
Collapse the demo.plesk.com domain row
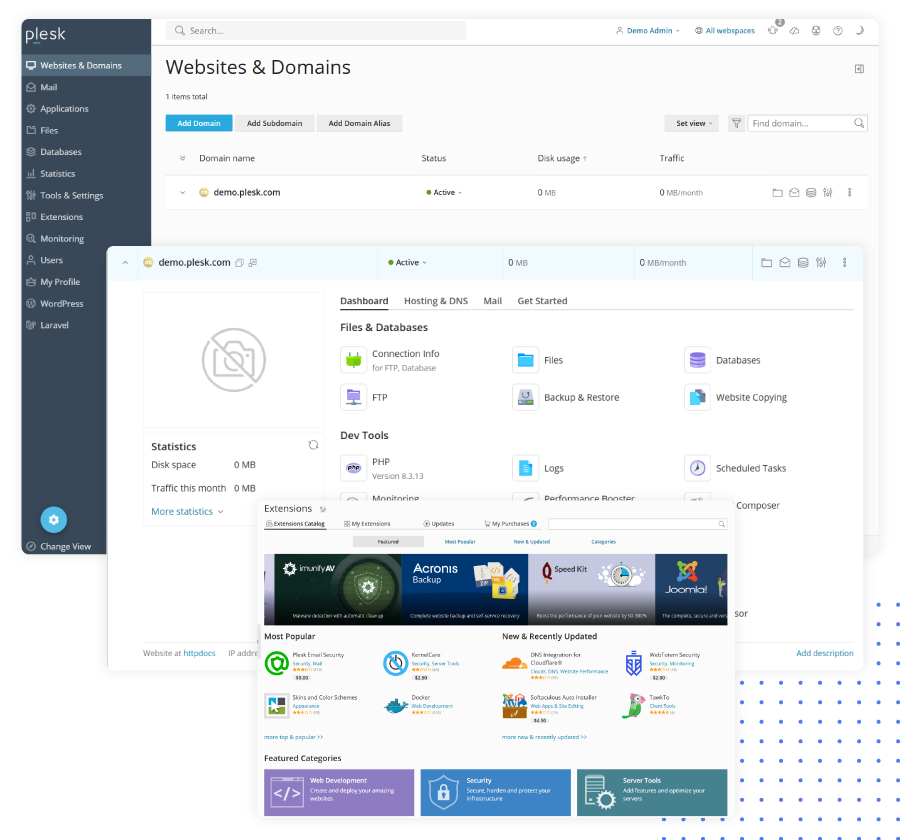[x=125, y=263]
